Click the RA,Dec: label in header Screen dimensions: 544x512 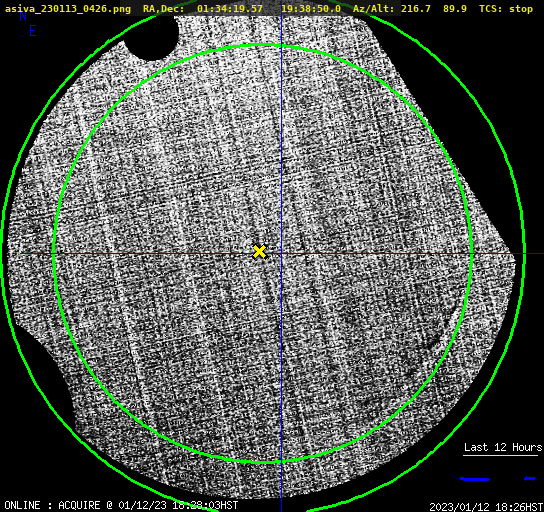(x=164, y=9)
